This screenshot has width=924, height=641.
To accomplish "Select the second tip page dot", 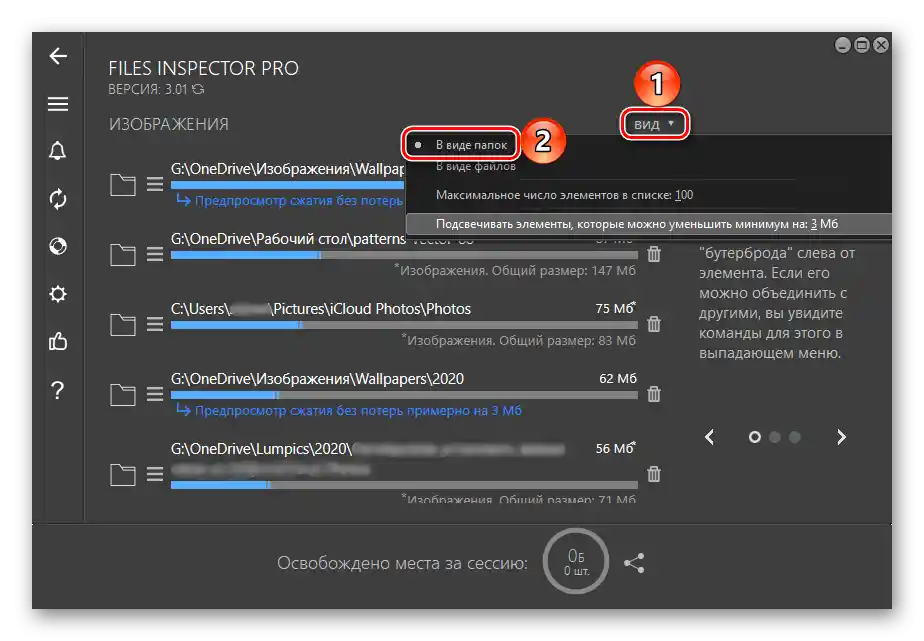I will [x=775, y=437].
